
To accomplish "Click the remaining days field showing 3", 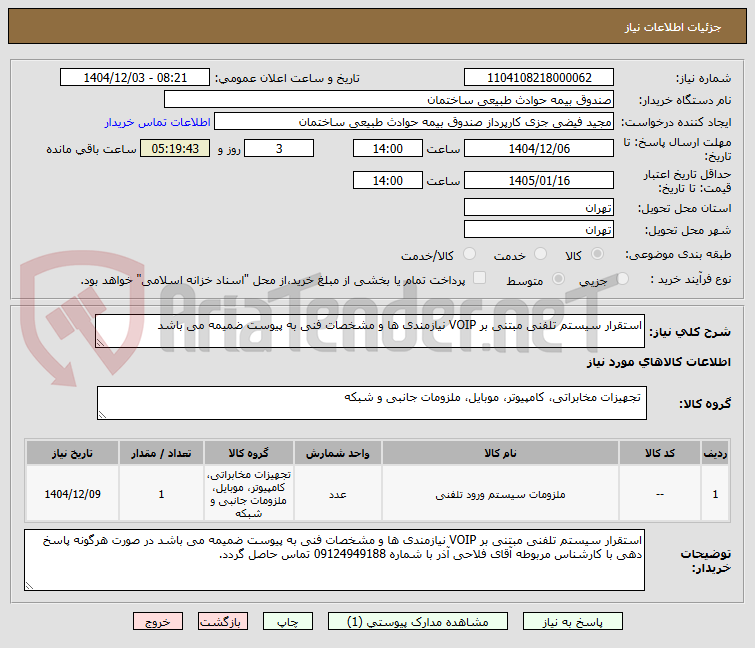I will tap(279, 148).
